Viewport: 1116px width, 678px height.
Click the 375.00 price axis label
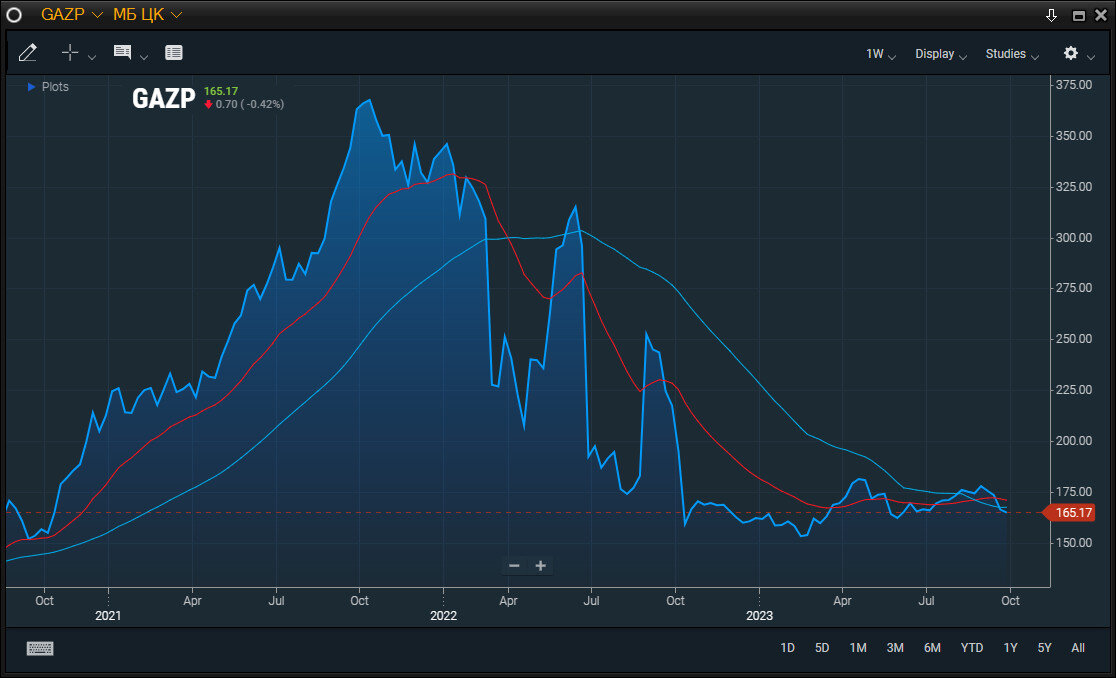pos(1073,85)
